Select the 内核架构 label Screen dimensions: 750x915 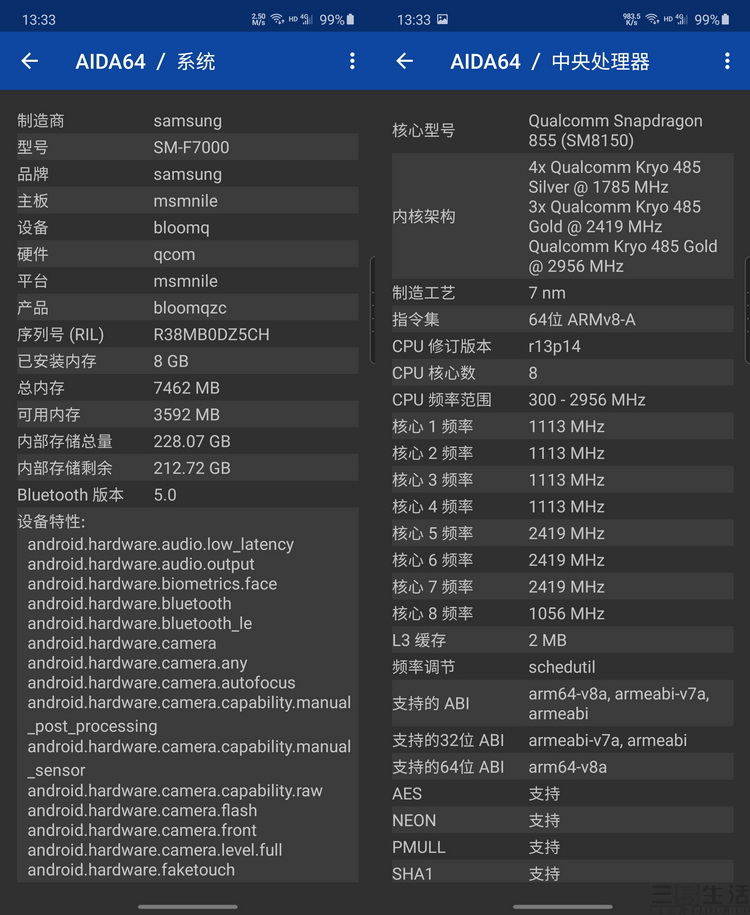[424, 216]
